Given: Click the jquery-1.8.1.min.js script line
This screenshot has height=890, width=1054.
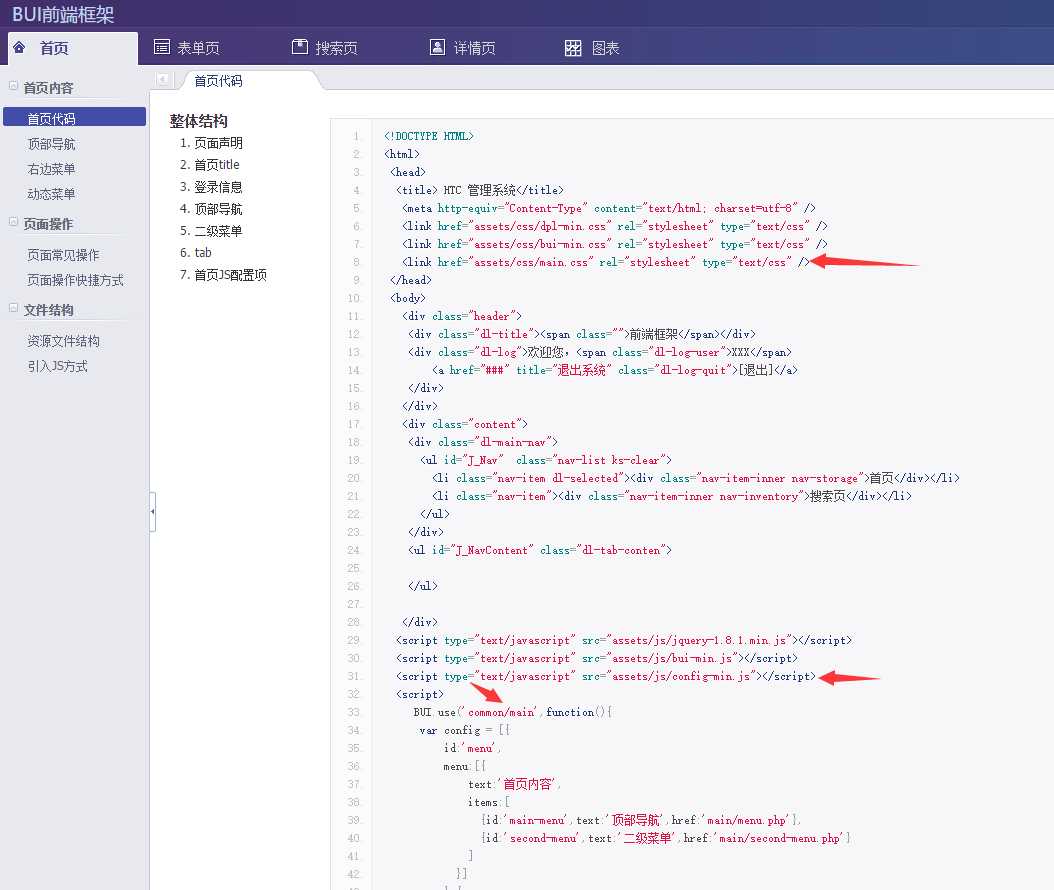Looking at the screenshot, I should pos(624,641).
